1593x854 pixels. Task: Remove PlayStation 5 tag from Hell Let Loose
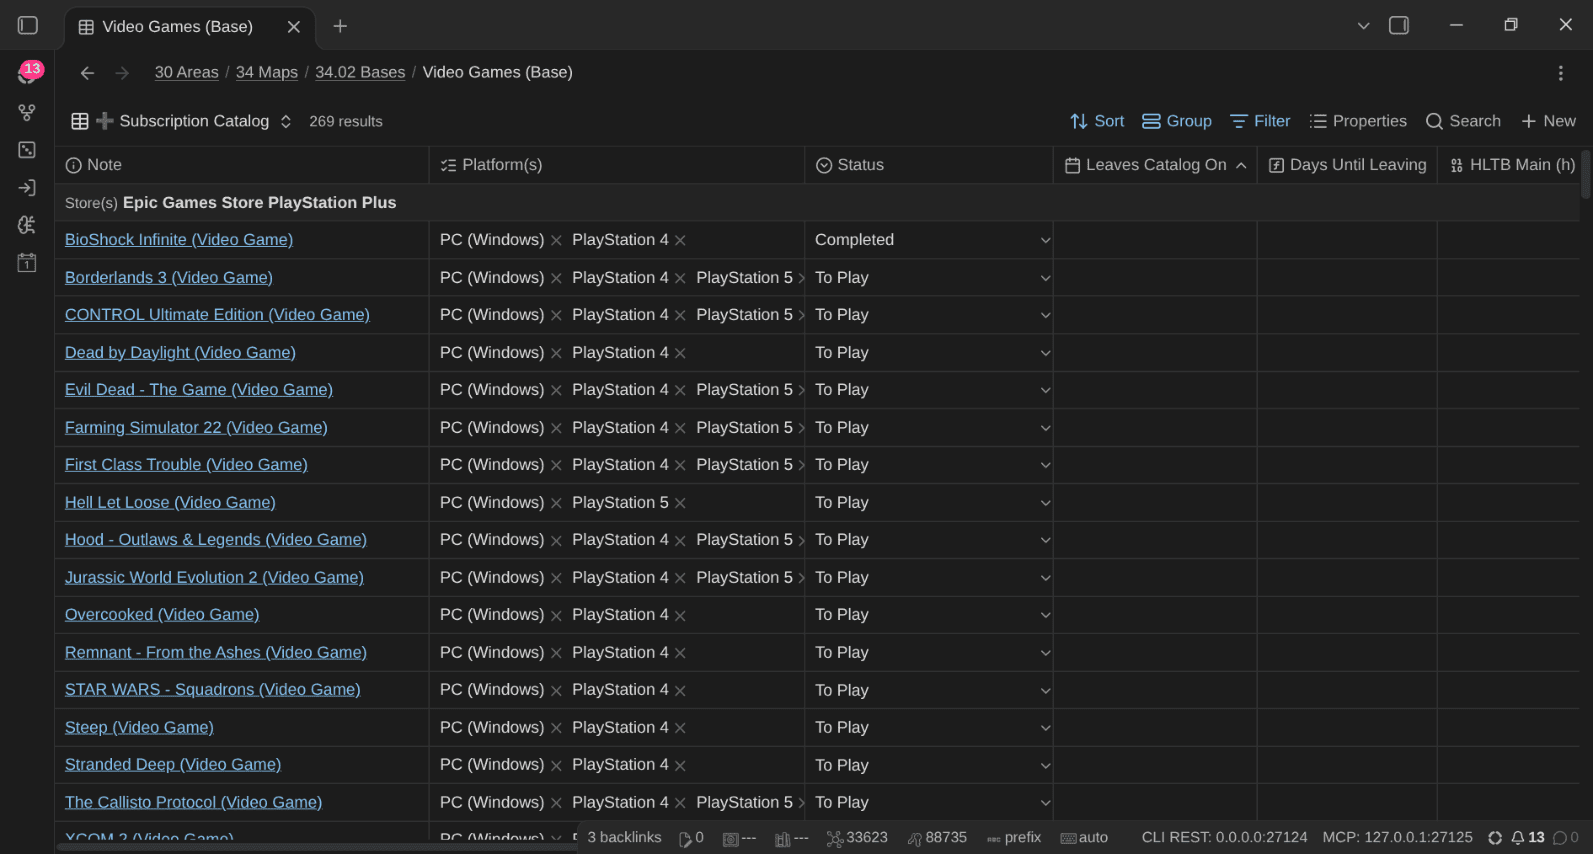tap(680, 503)
